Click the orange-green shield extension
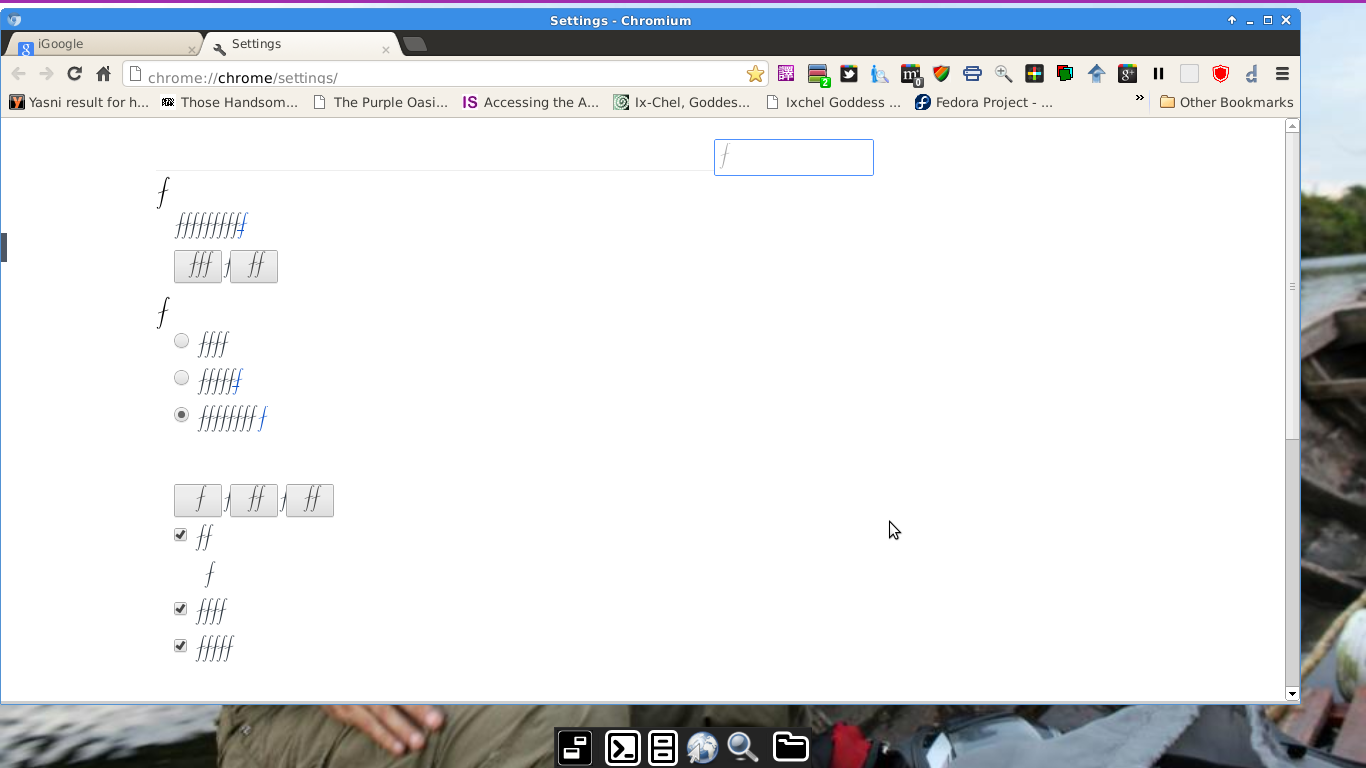1366x768 pixels. 941,74
